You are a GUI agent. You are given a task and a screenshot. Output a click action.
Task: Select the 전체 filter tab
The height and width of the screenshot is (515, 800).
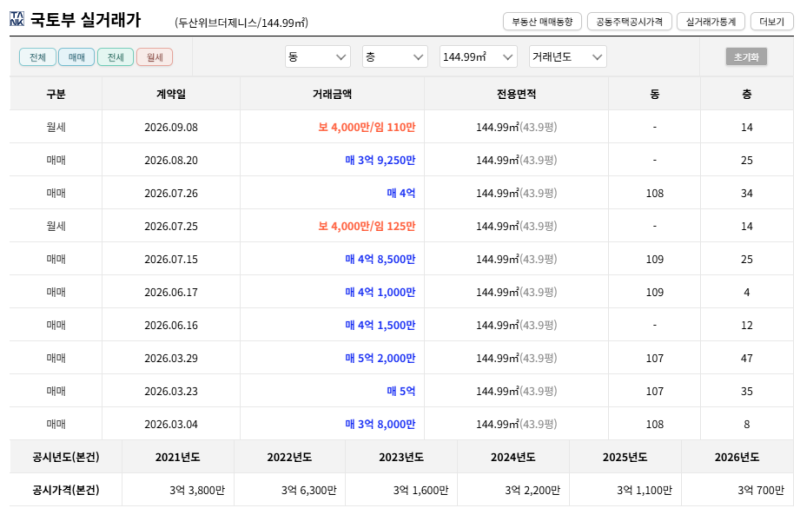(x=38, y=57)
